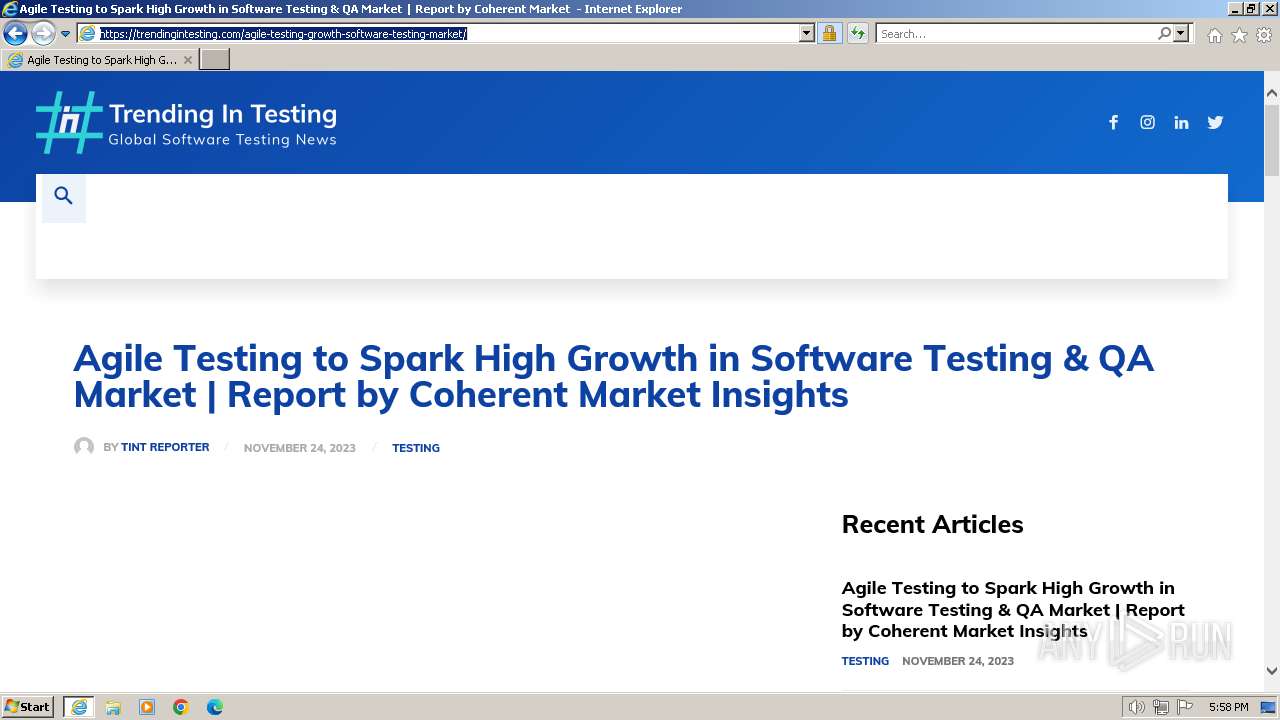Launch Microsoft Edge from the taskbar
1280x720 pixels.
(x=215, y=707)
